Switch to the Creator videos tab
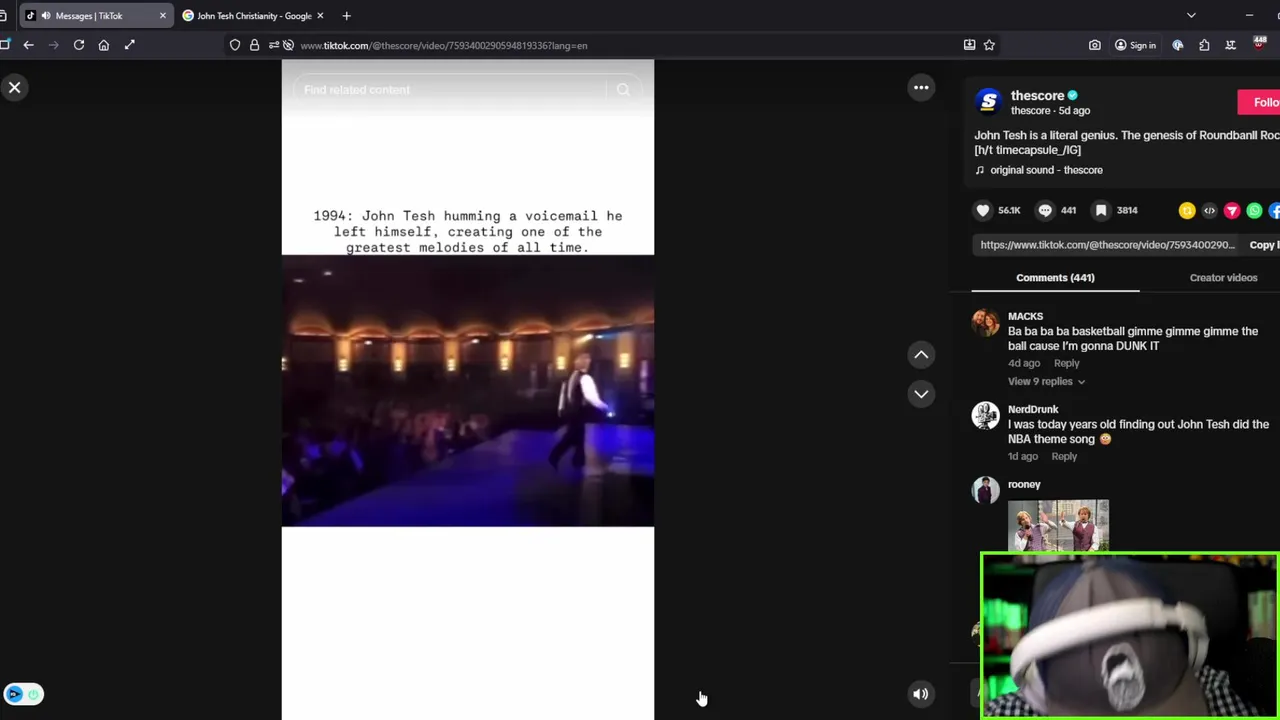This screenshot has width=1280, height=720. click(1223, 278)
